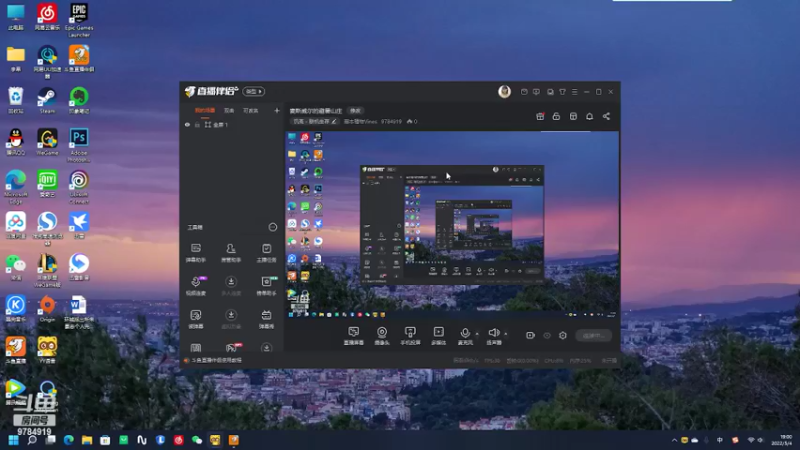Click the 修改 button beside room title
This screenshot has height=450, width=800.
pos(355,111)
